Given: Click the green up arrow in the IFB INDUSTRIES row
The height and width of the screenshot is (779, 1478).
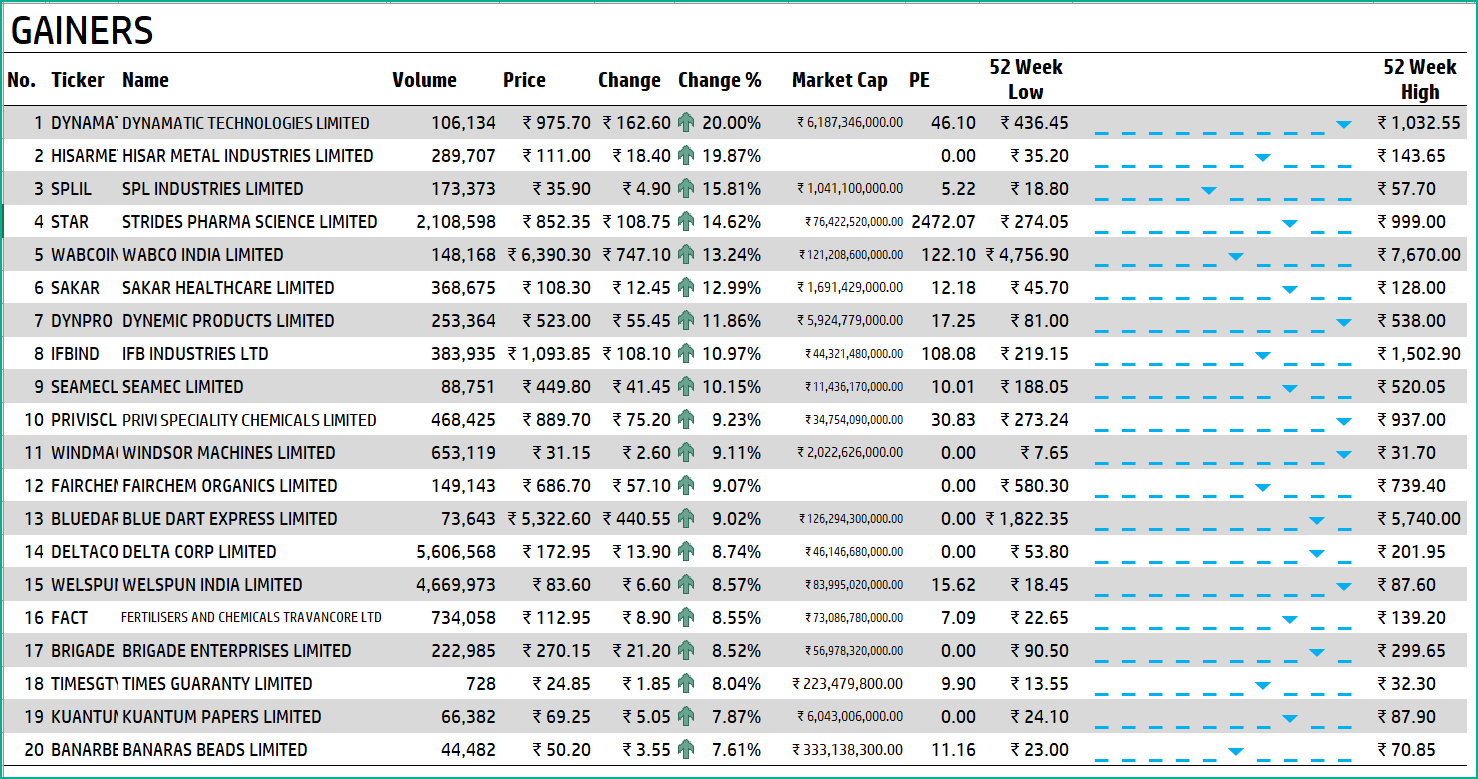Looking at the screenshot, I should pos(686,353).
